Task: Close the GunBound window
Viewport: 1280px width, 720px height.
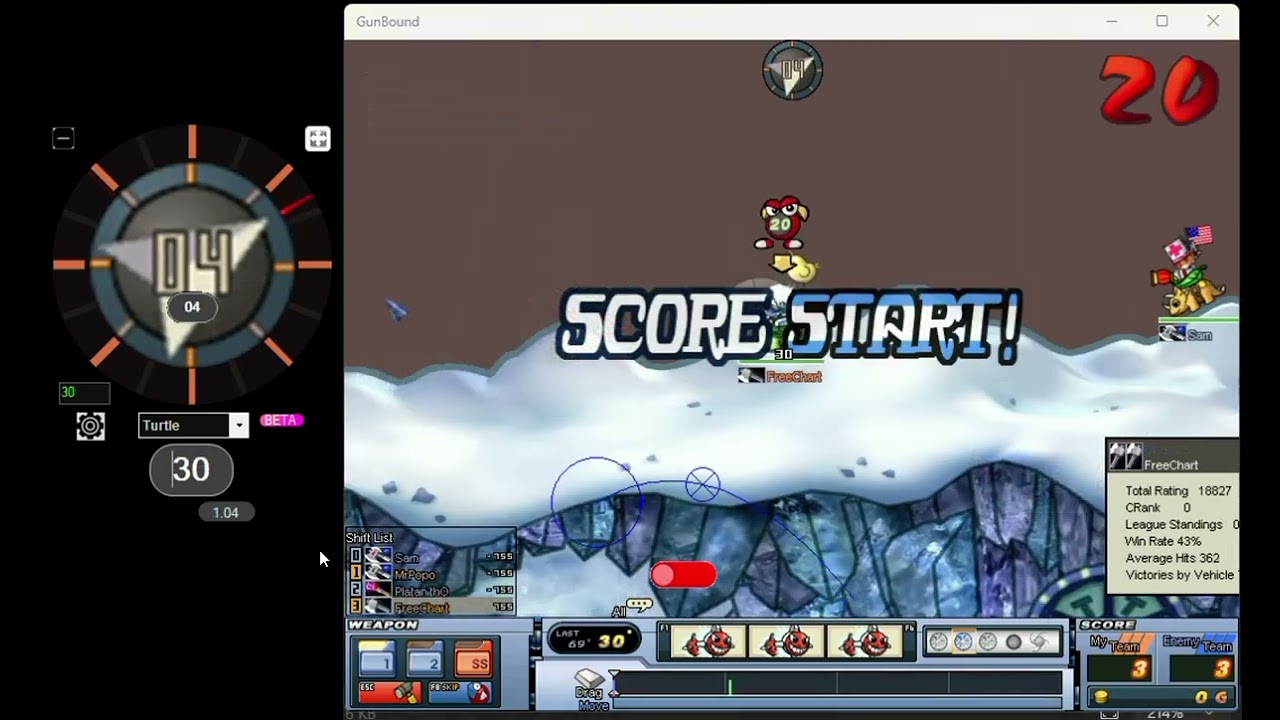Action: [x=1213, y=21]
